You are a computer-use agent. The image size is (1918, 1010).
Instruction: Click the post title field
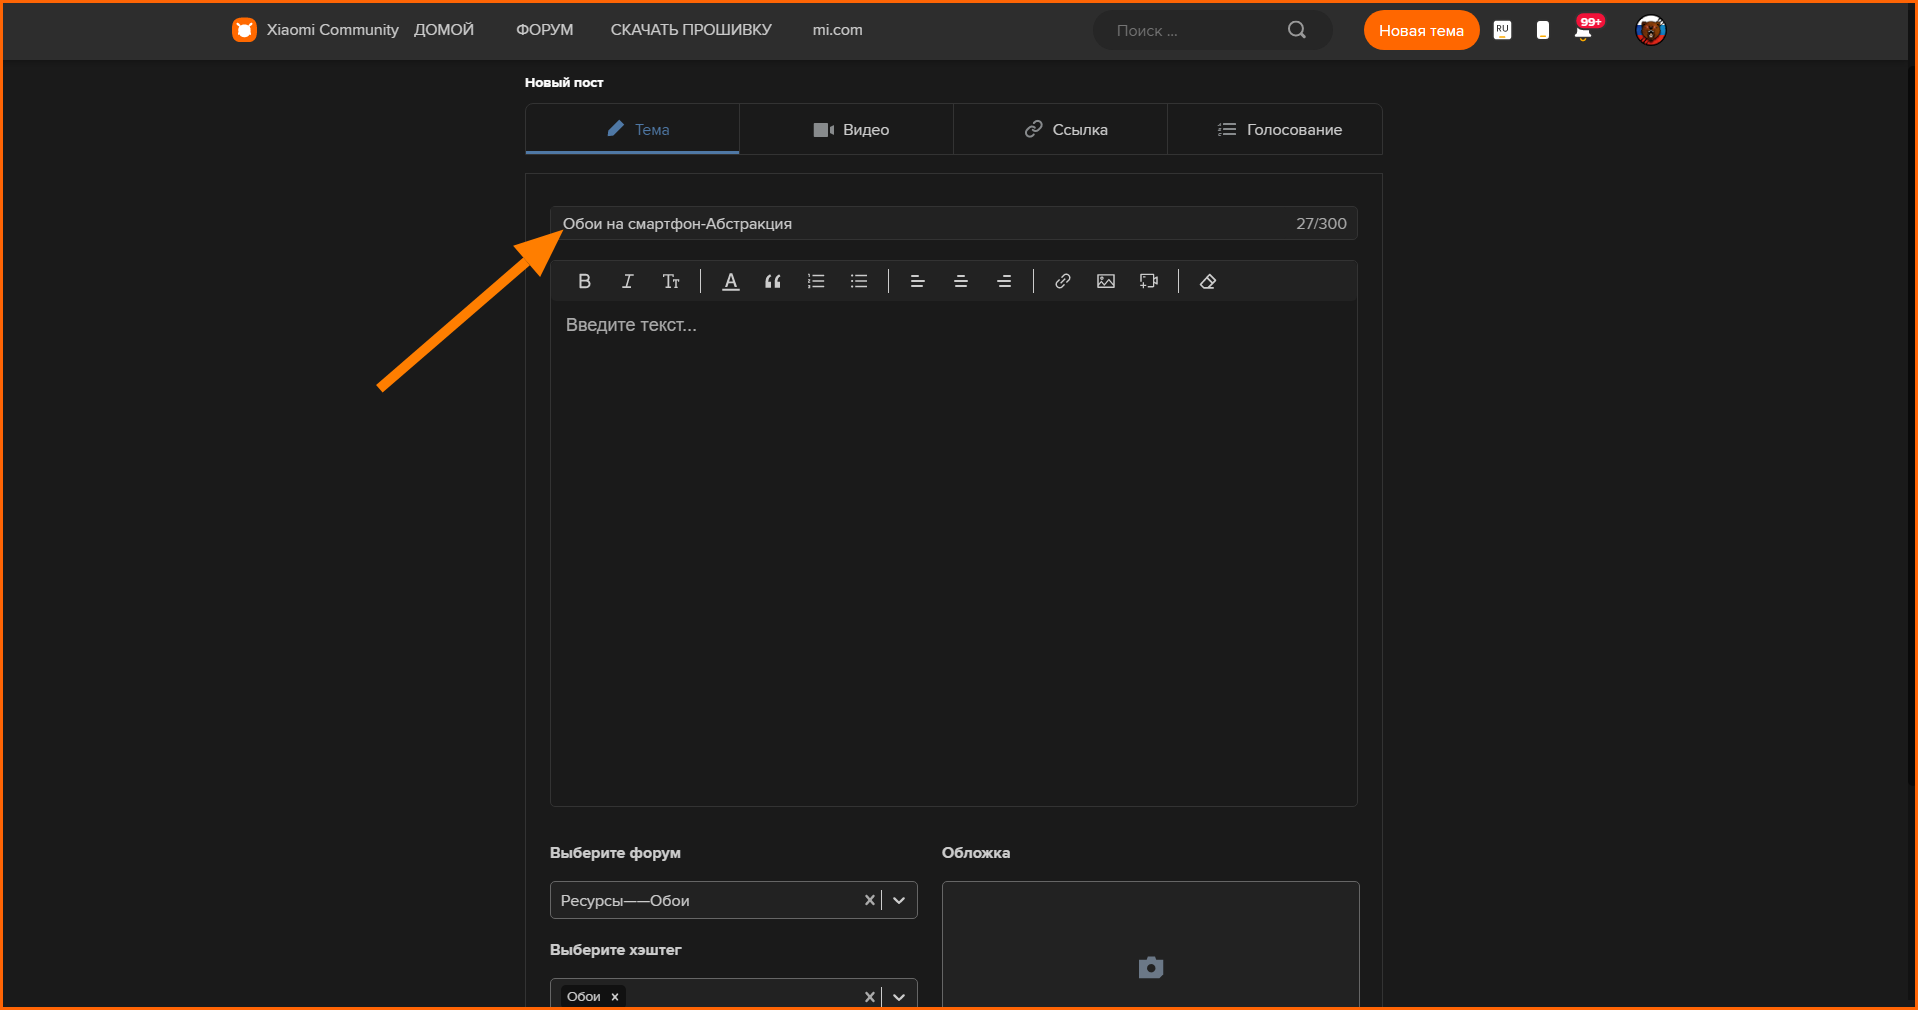pyautogui.click(x=953, y=223)
